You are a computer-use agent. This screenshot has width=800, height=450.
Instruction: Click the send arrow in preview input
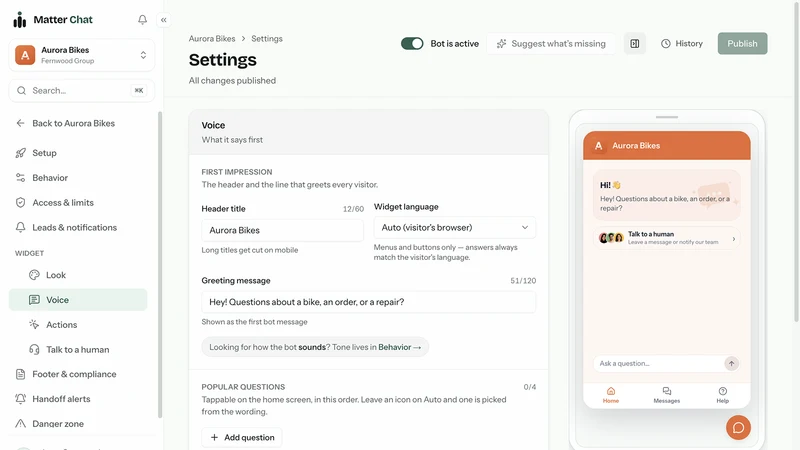[731, 363]
